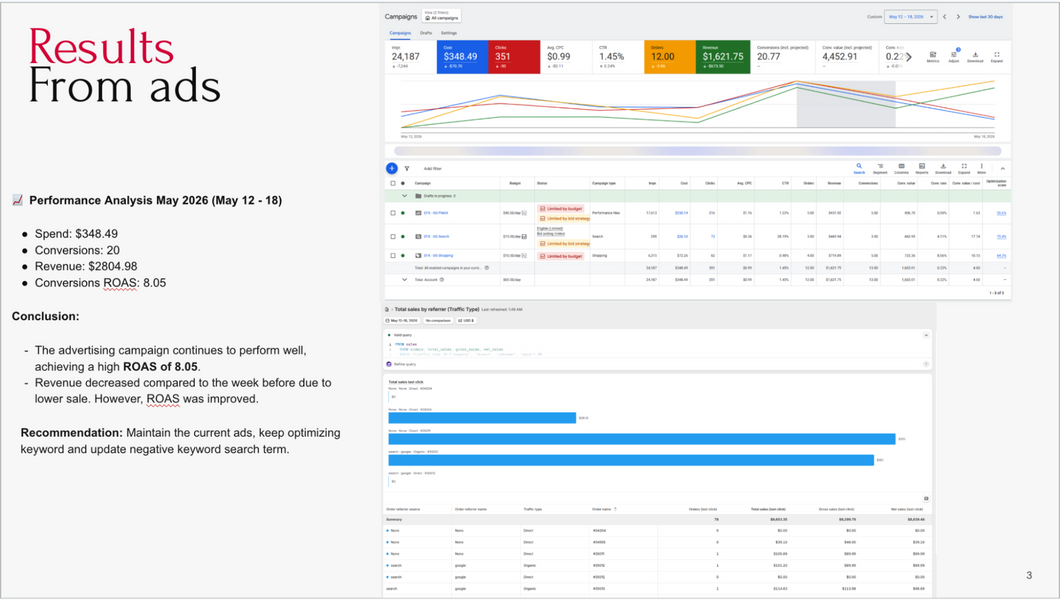
Task: Open the Columns icon in table toolbar
Action: pyautogui.click(x=901, y=168)
